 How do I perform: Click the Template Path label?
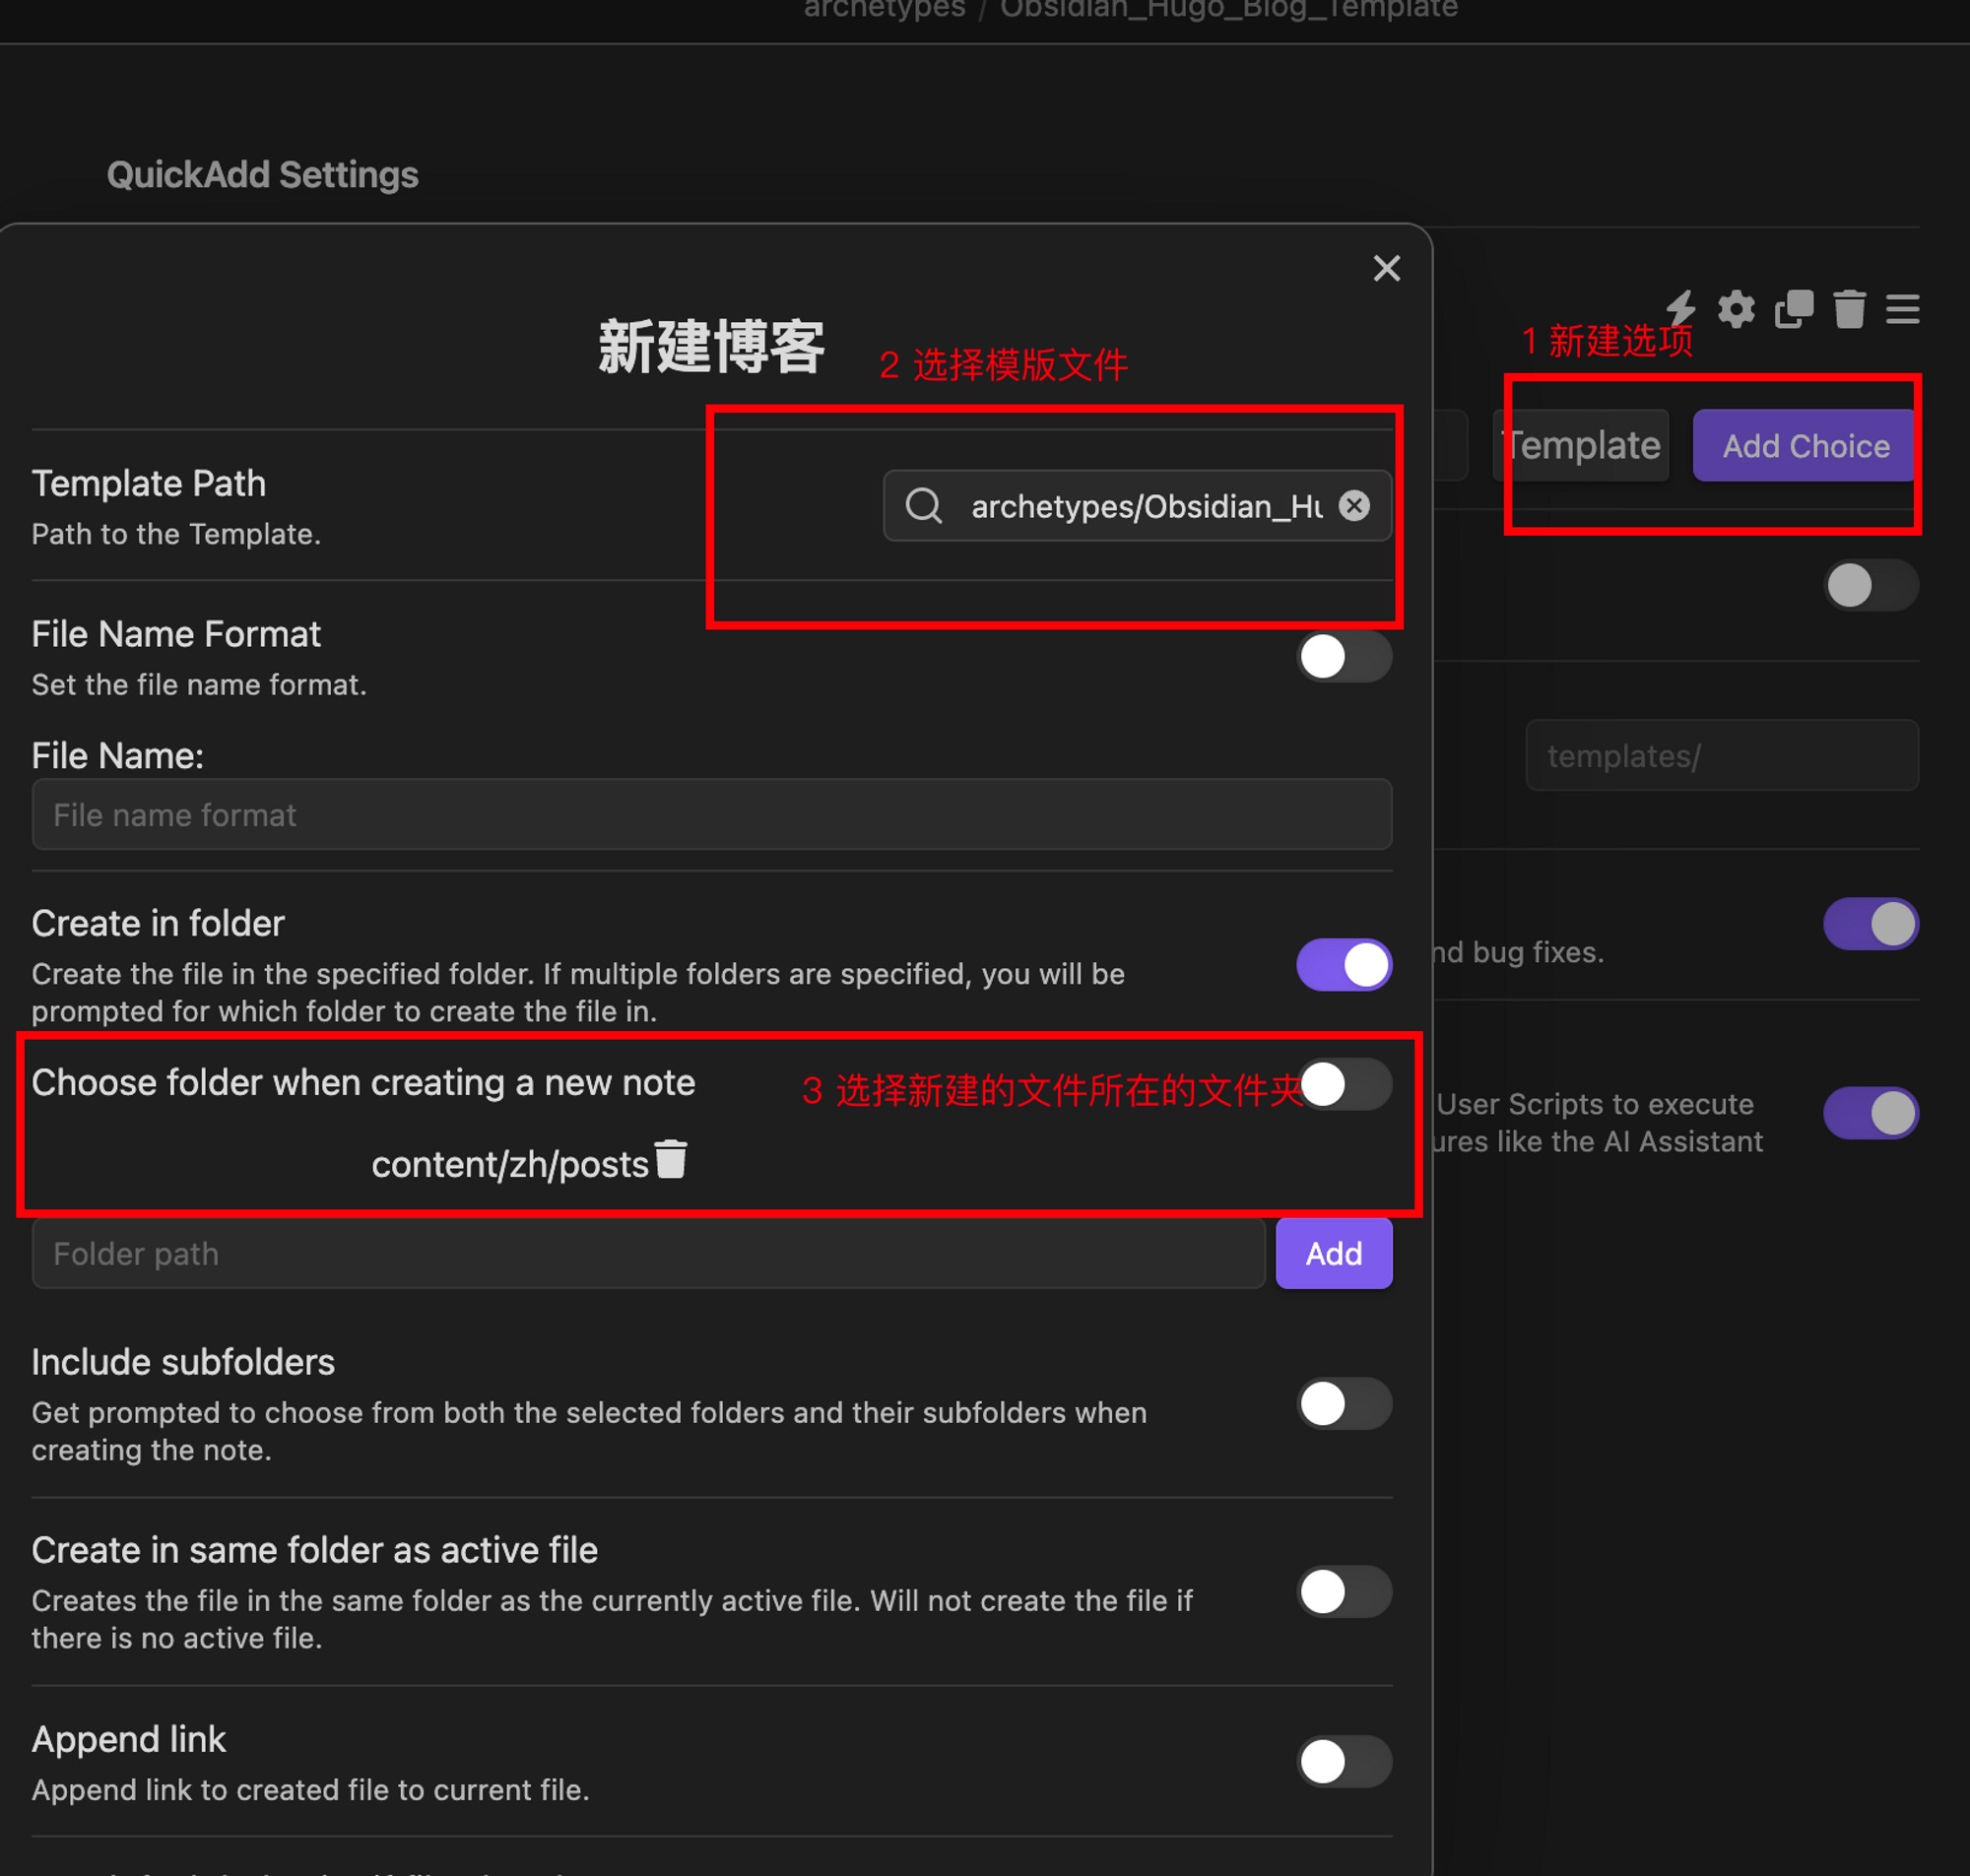pos(149,484)
